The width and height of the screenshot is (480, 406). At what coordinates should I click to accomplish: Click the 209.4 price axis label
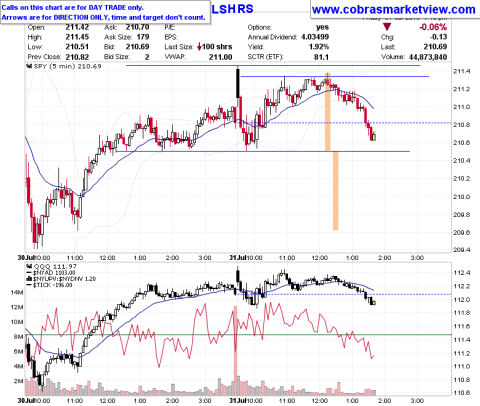[x=462, y=250]
